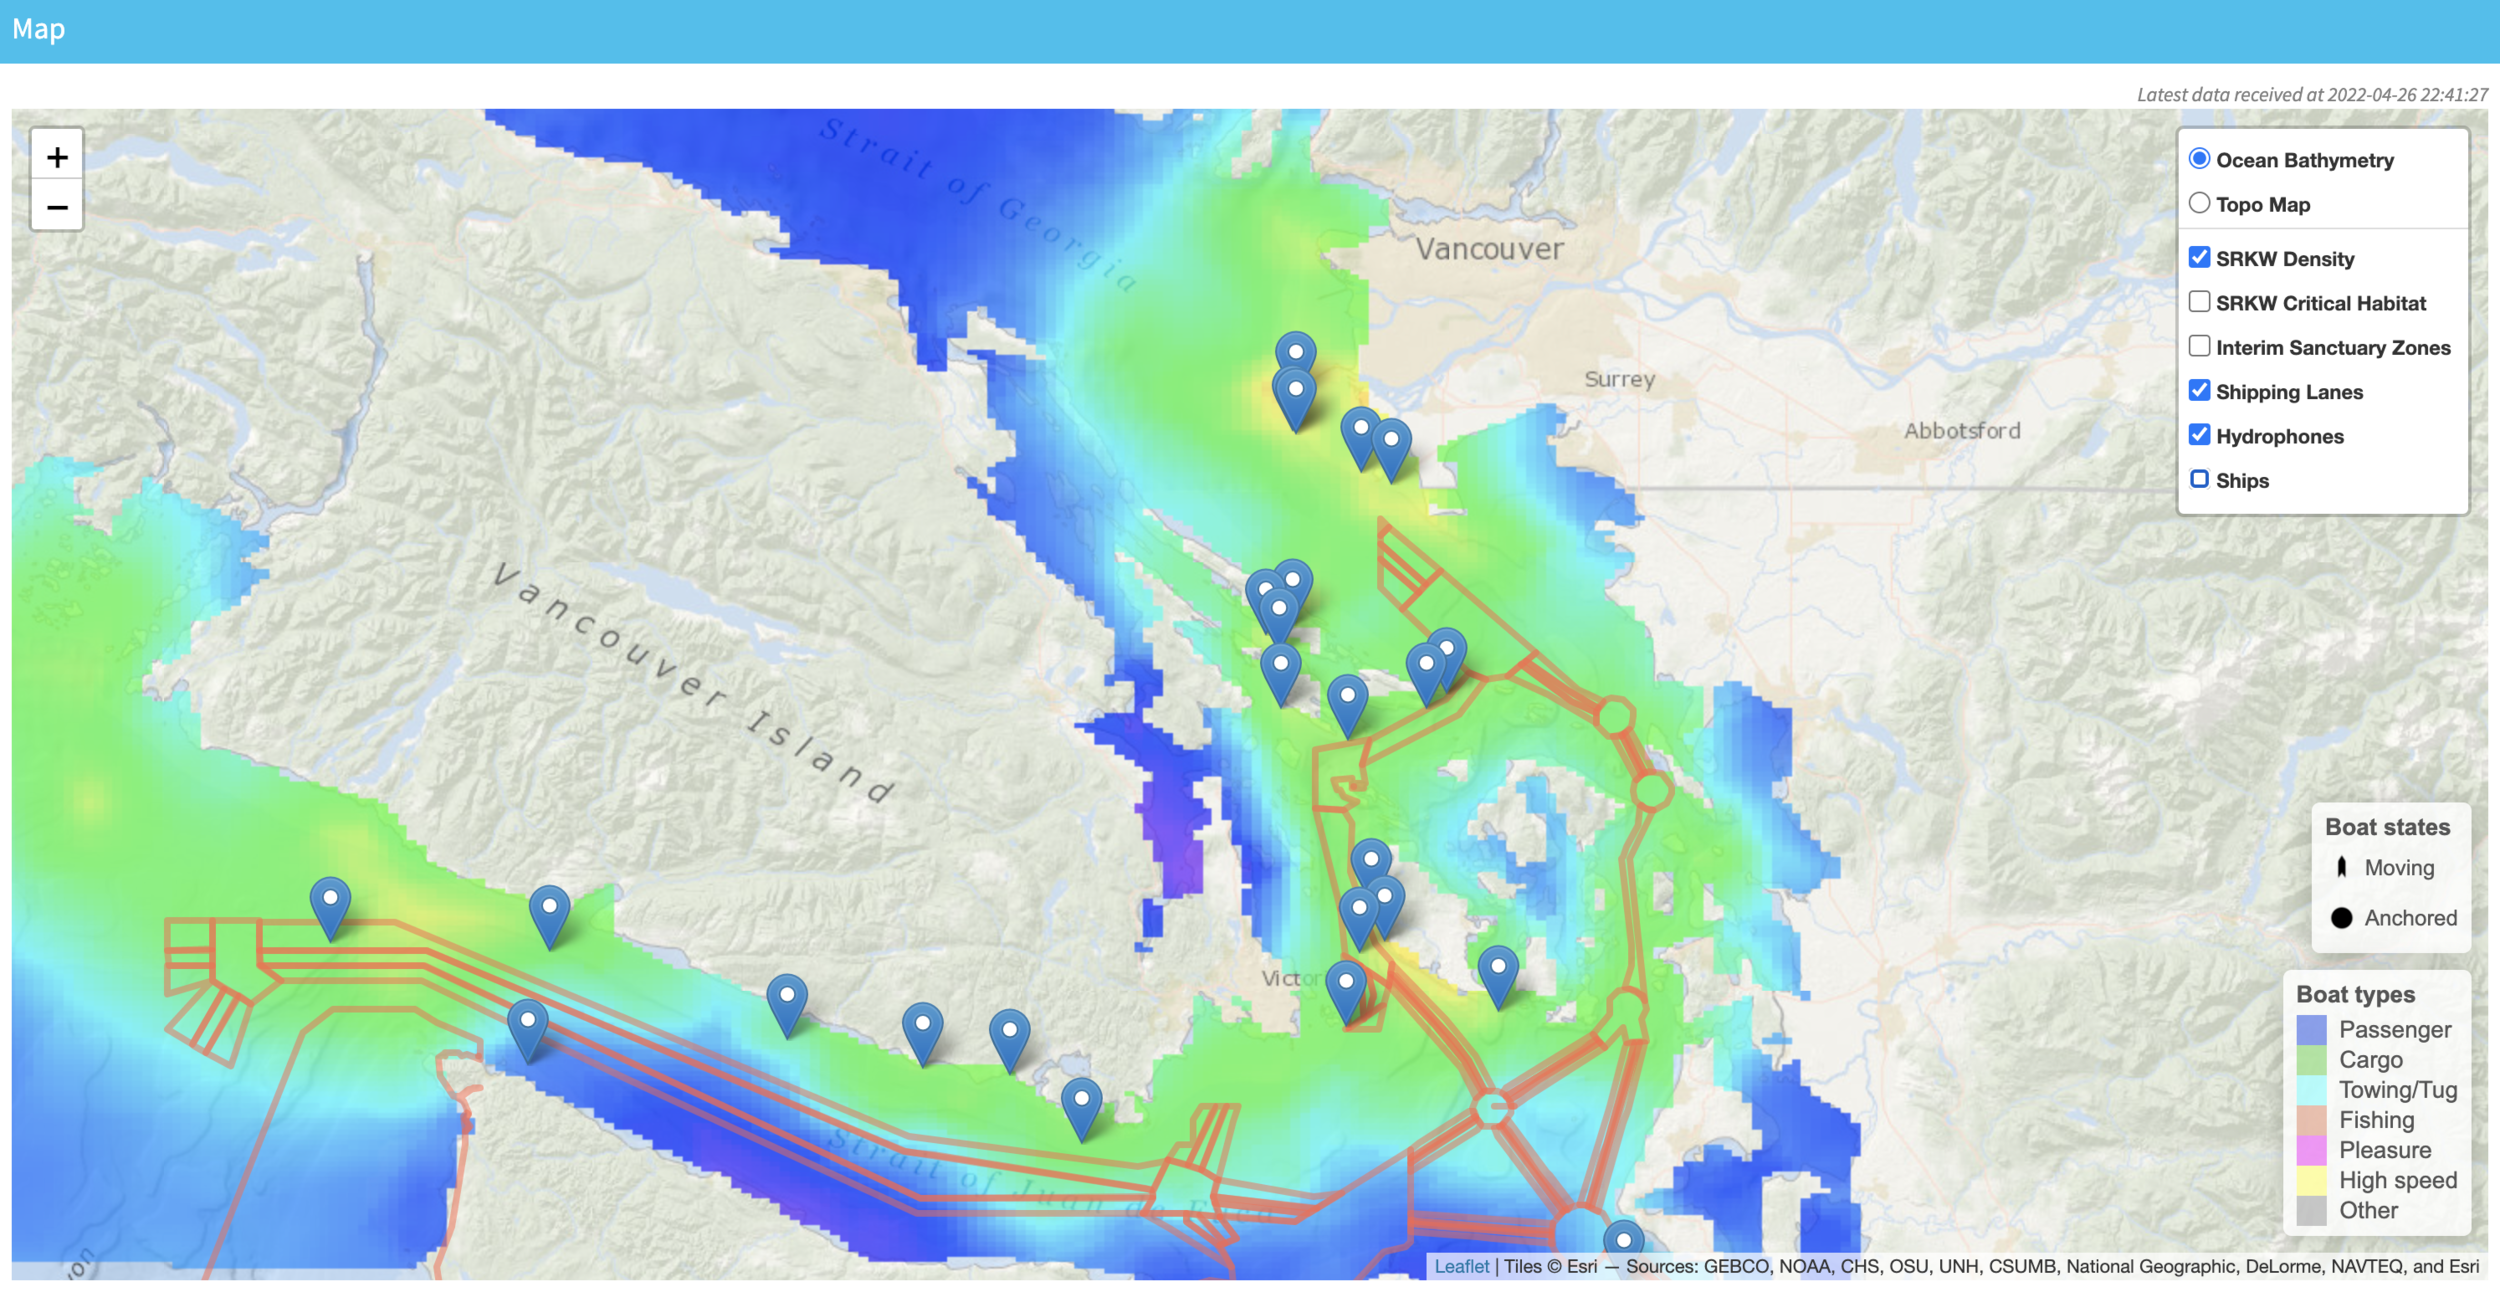Select the Ocean Bathymetry base layer
Image resolution: width=2500 pixels, height=1292 pixels.
(2199, 159)
